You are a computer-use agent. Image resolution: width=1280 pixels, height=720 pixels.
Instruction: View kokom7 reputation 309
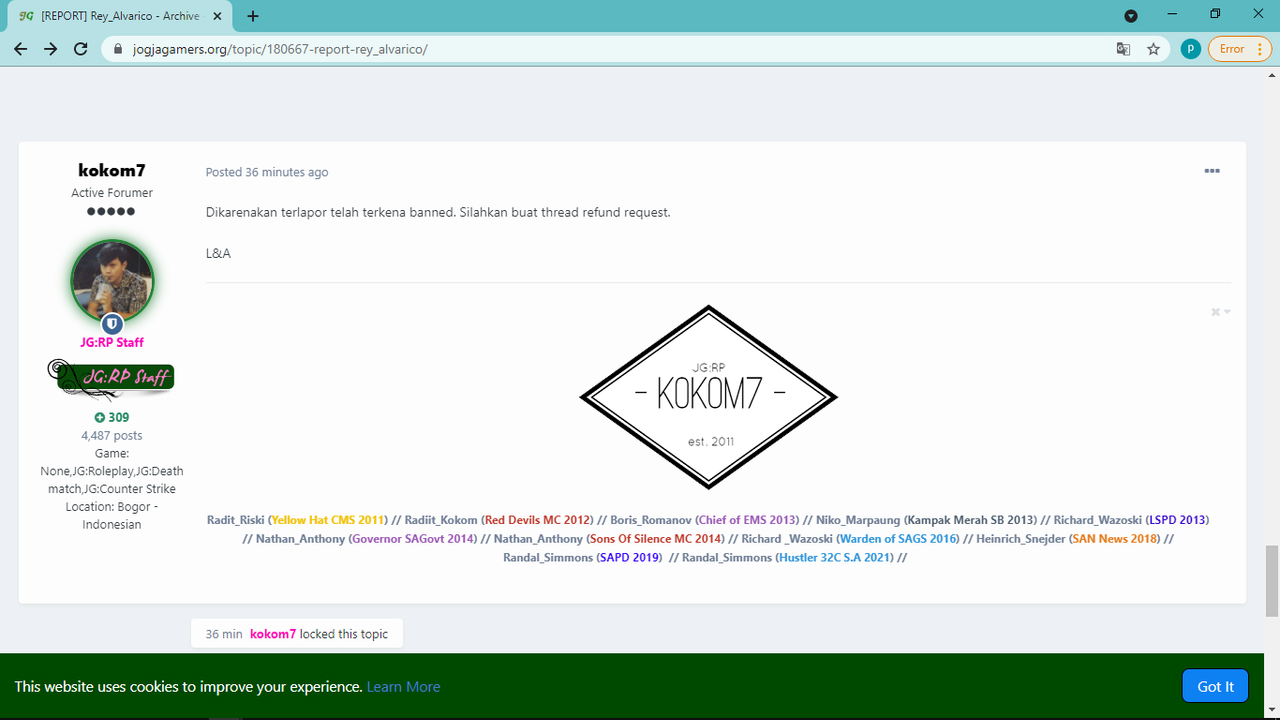[x=112, y=417]
